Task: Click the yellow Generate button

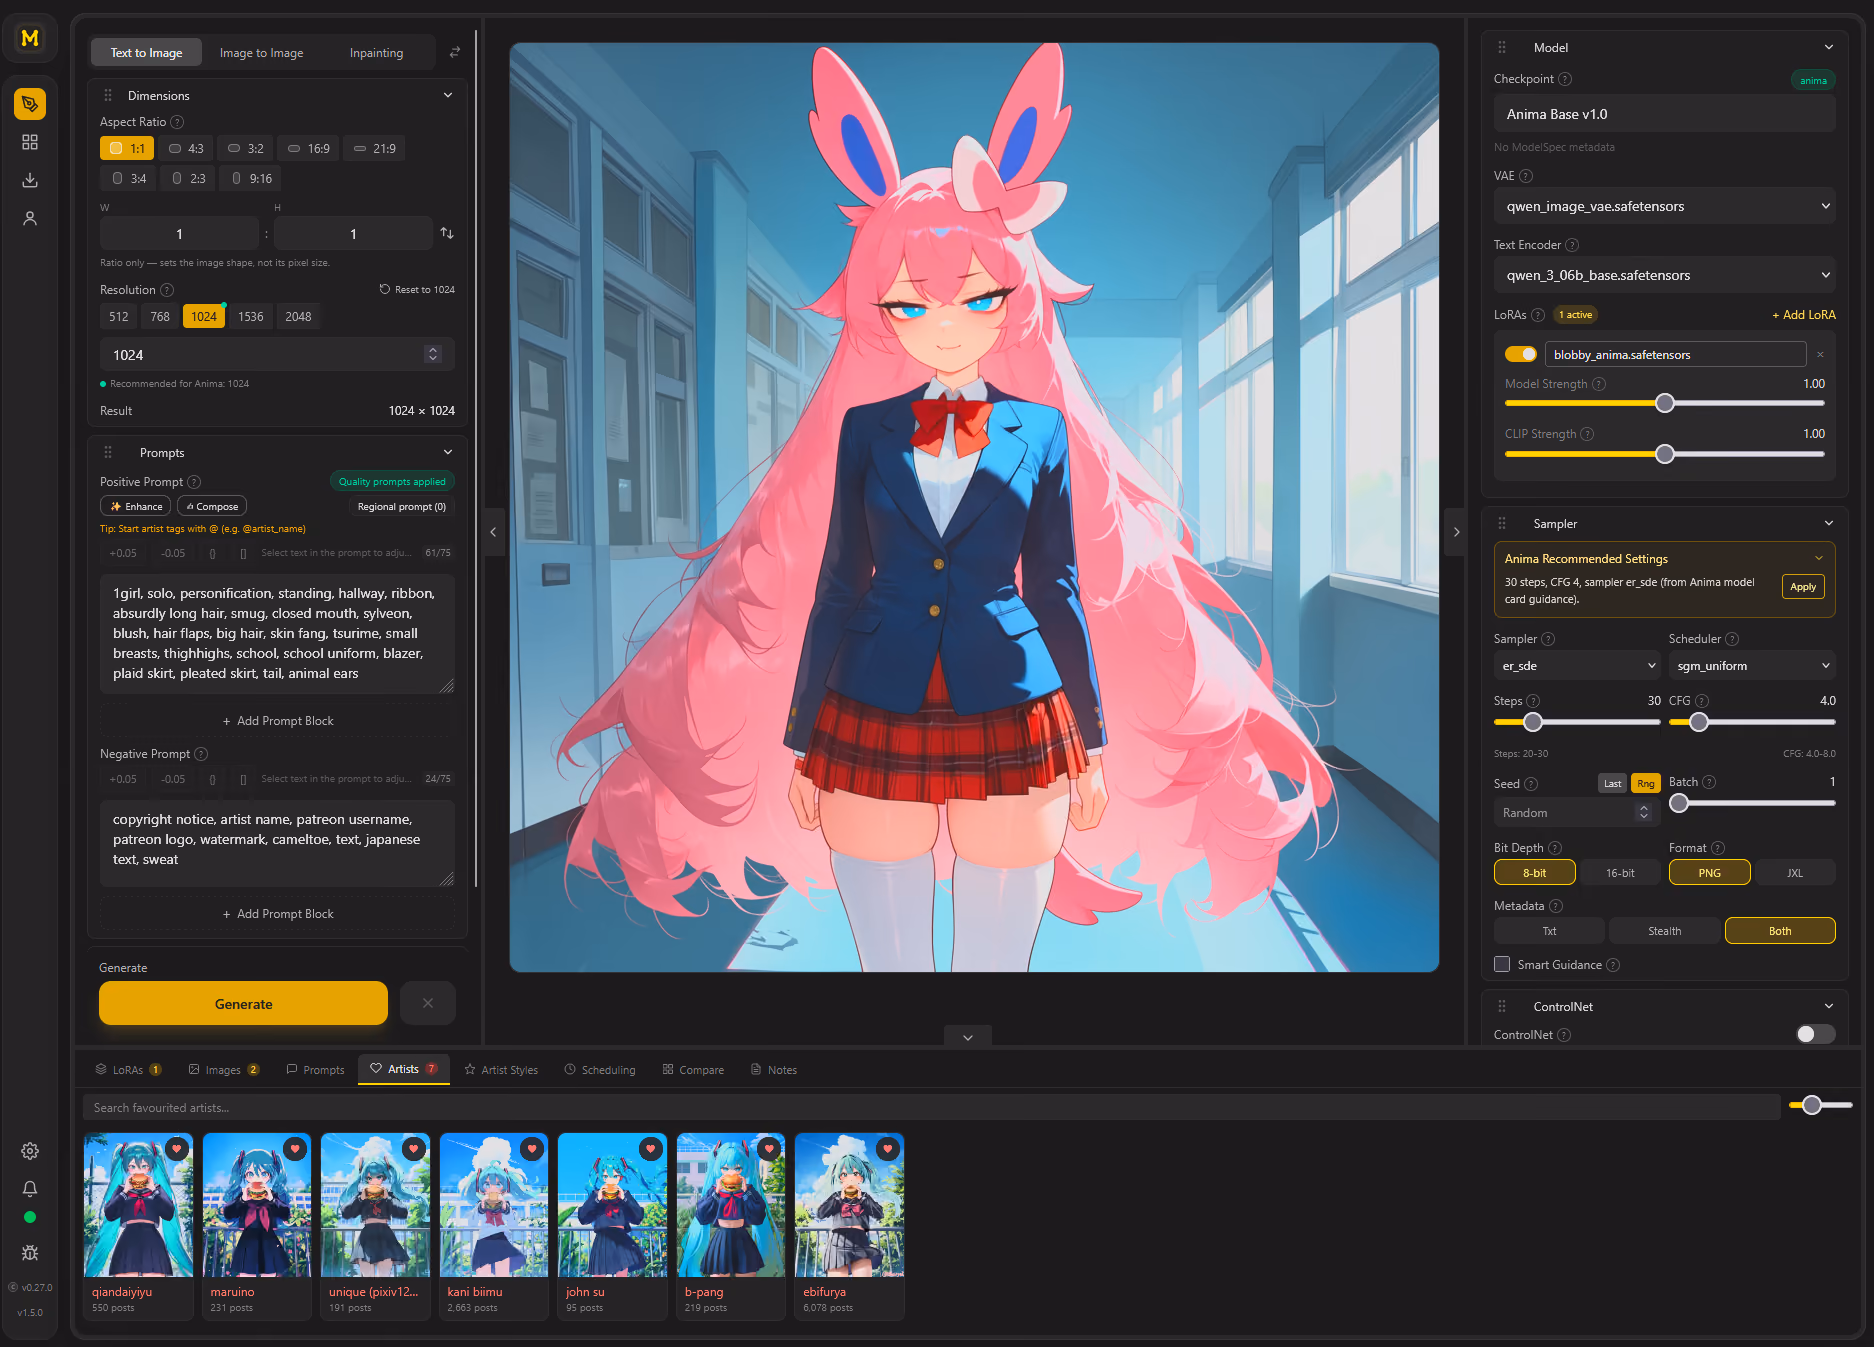Action: (243, 1003)
